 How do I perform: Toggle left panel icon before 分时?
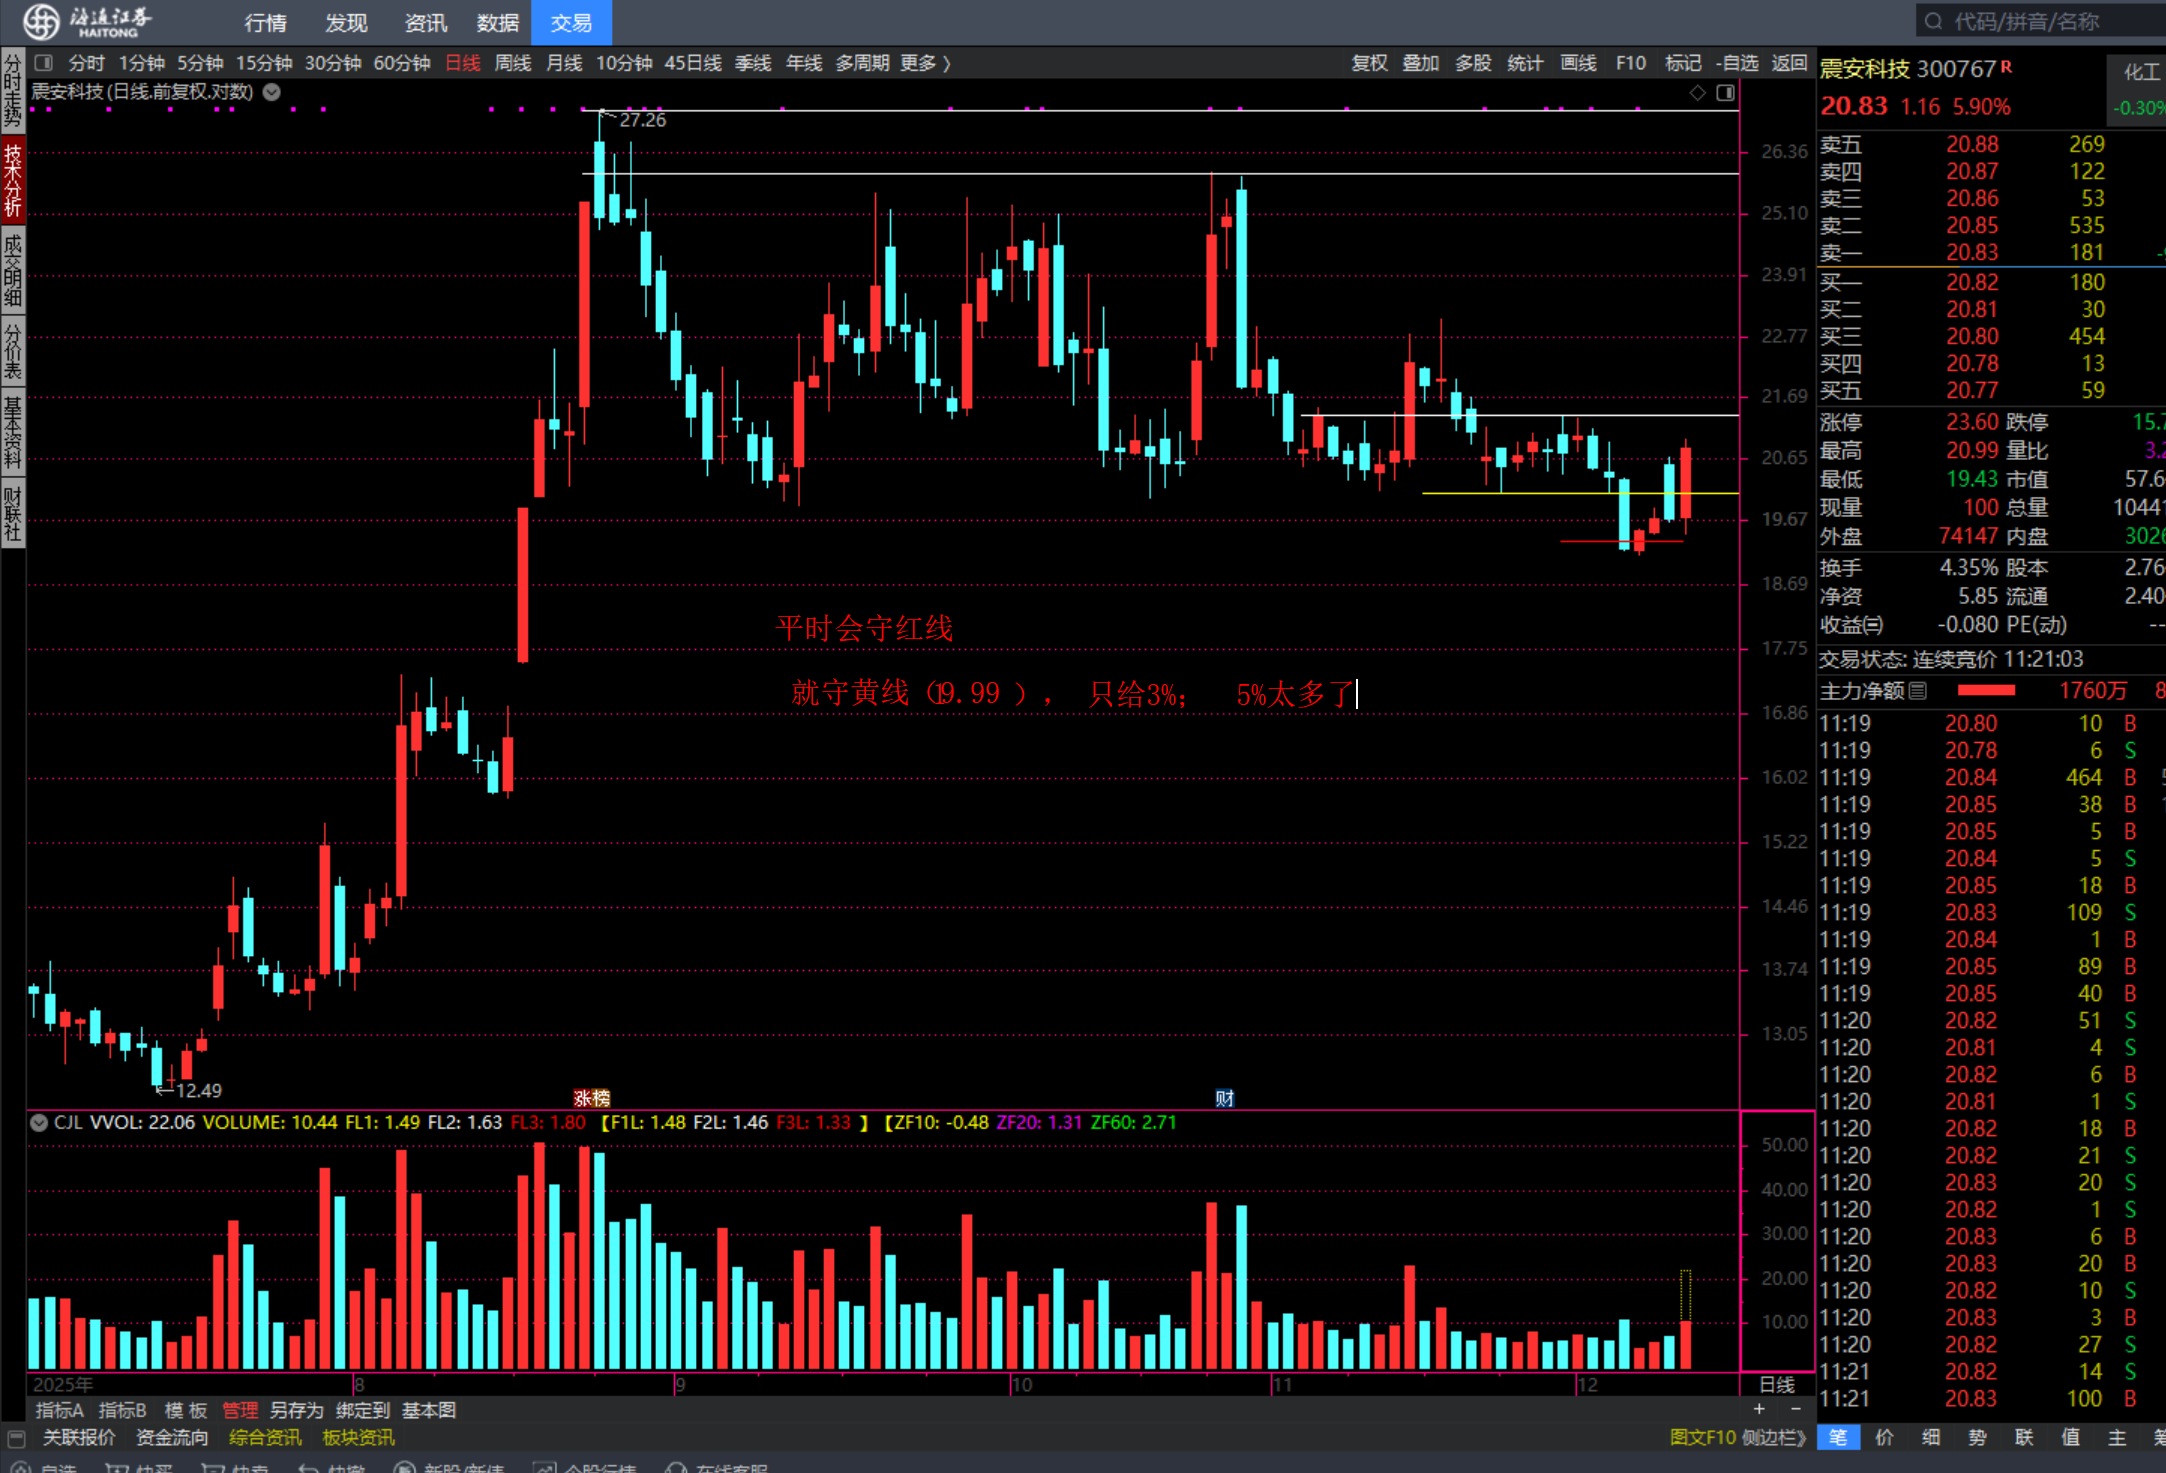pyautogui.click(x=44, y=63)
